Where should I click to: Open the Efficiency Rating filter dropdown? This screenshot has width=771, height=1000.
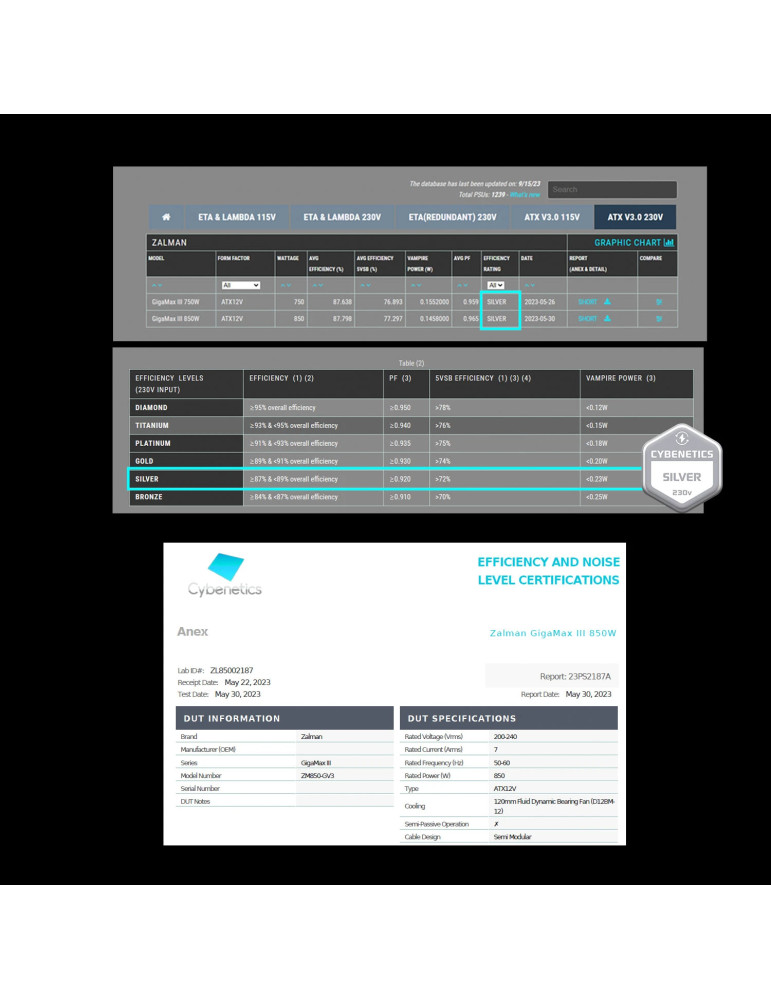[x=494, y=285]
